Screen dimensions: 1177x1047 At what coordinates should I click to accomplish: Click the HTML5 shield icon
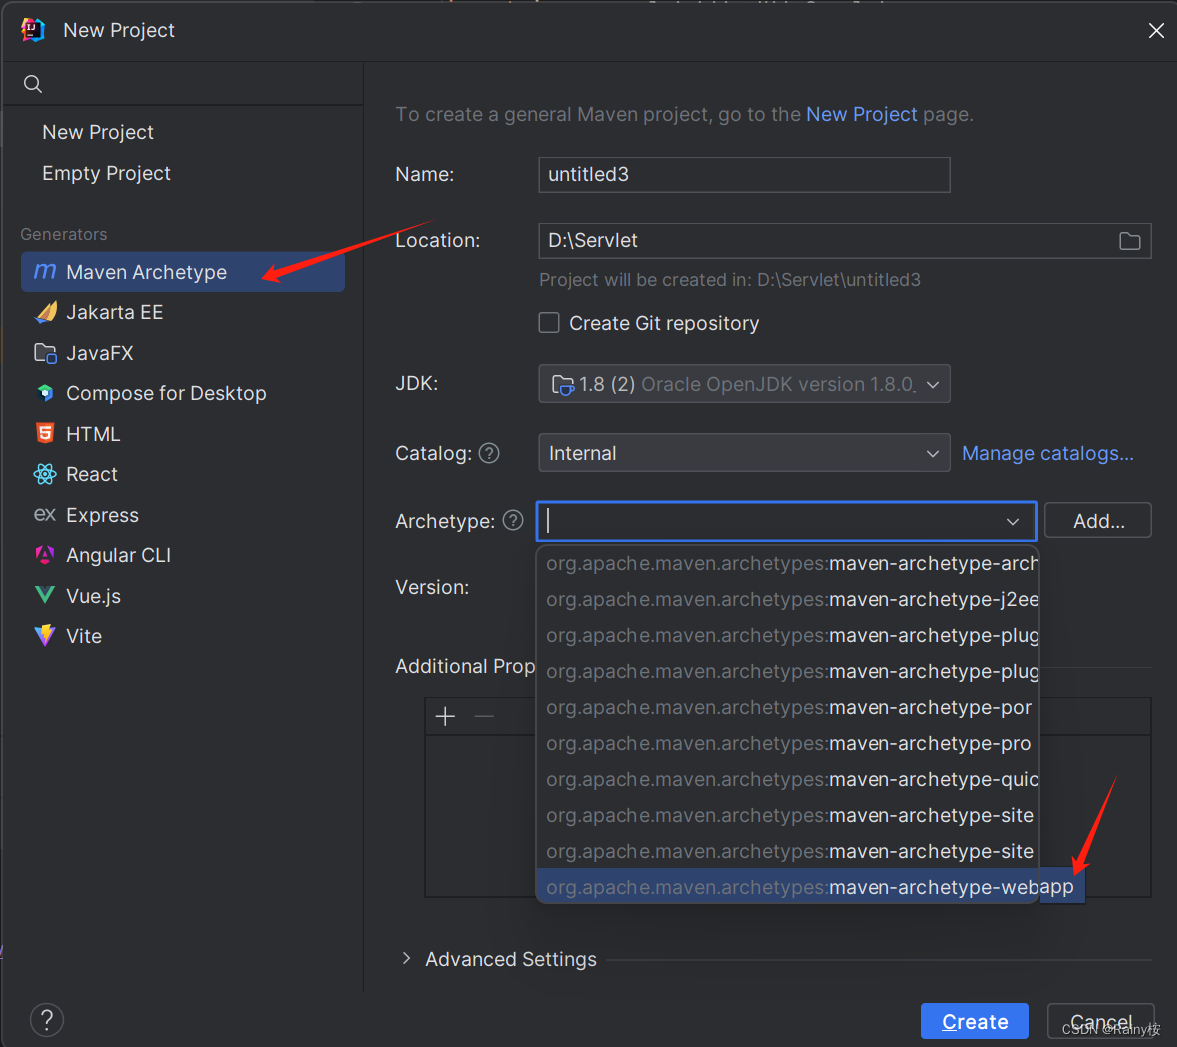pos(45,433)
